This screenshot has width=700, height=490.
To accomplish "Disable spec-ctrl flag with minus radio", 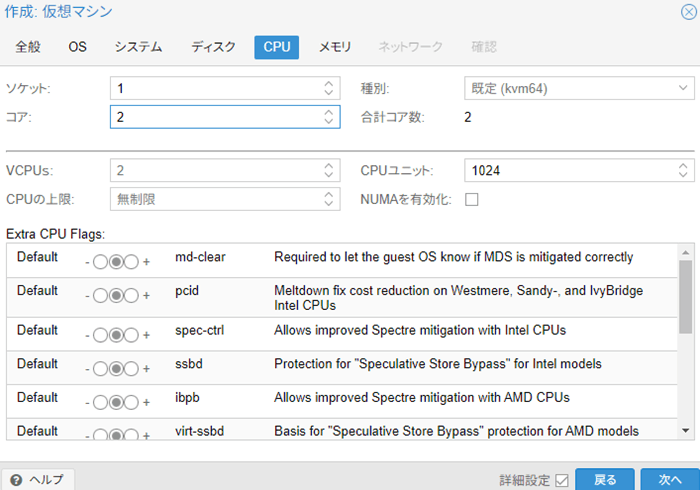I will click(100, 335).
